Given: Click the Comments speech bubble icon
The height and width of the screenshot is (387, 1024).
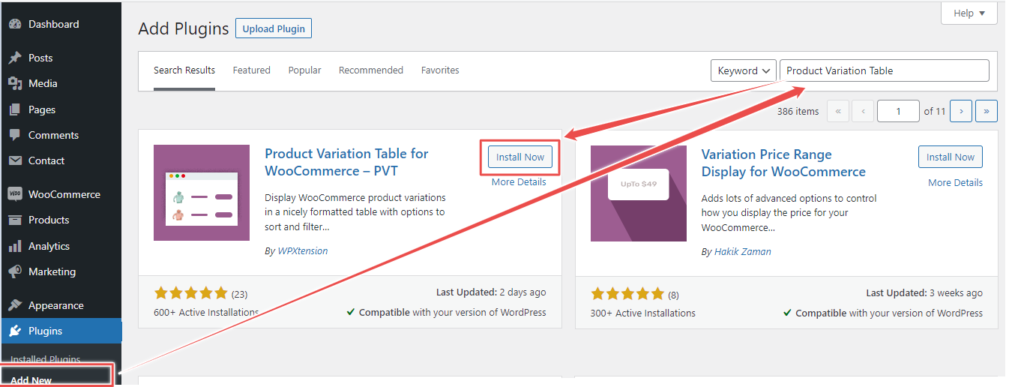Looking at the screenshot, I should (x=15, y=135).
